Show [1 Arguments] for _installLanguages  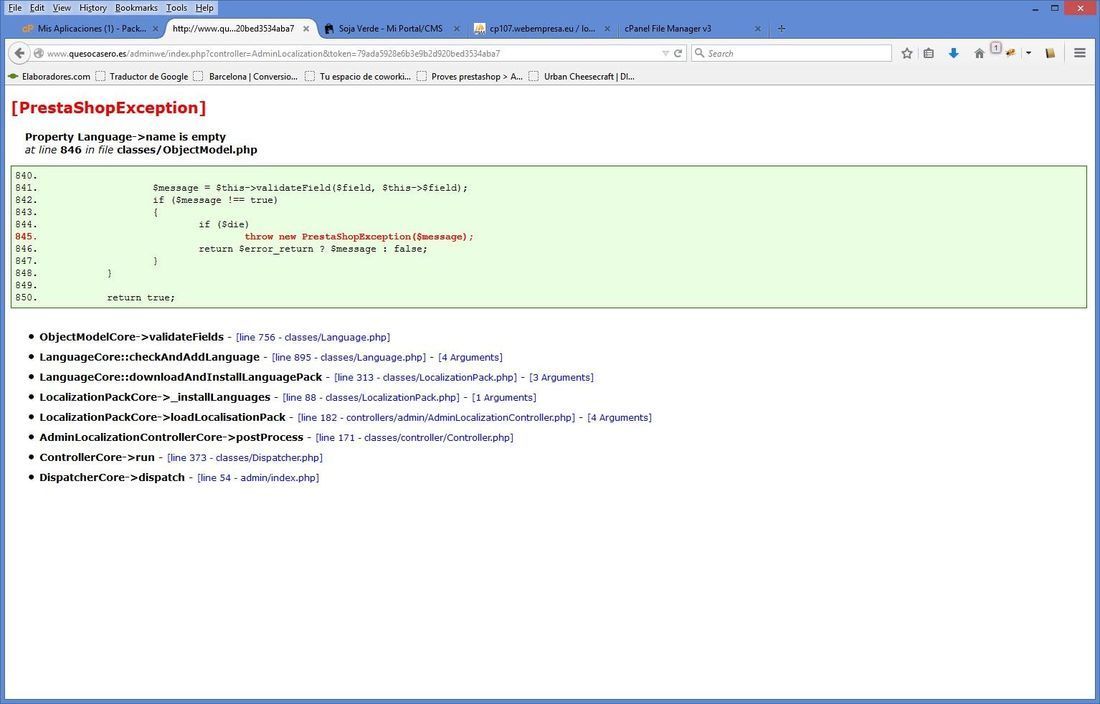click(504, 398)
